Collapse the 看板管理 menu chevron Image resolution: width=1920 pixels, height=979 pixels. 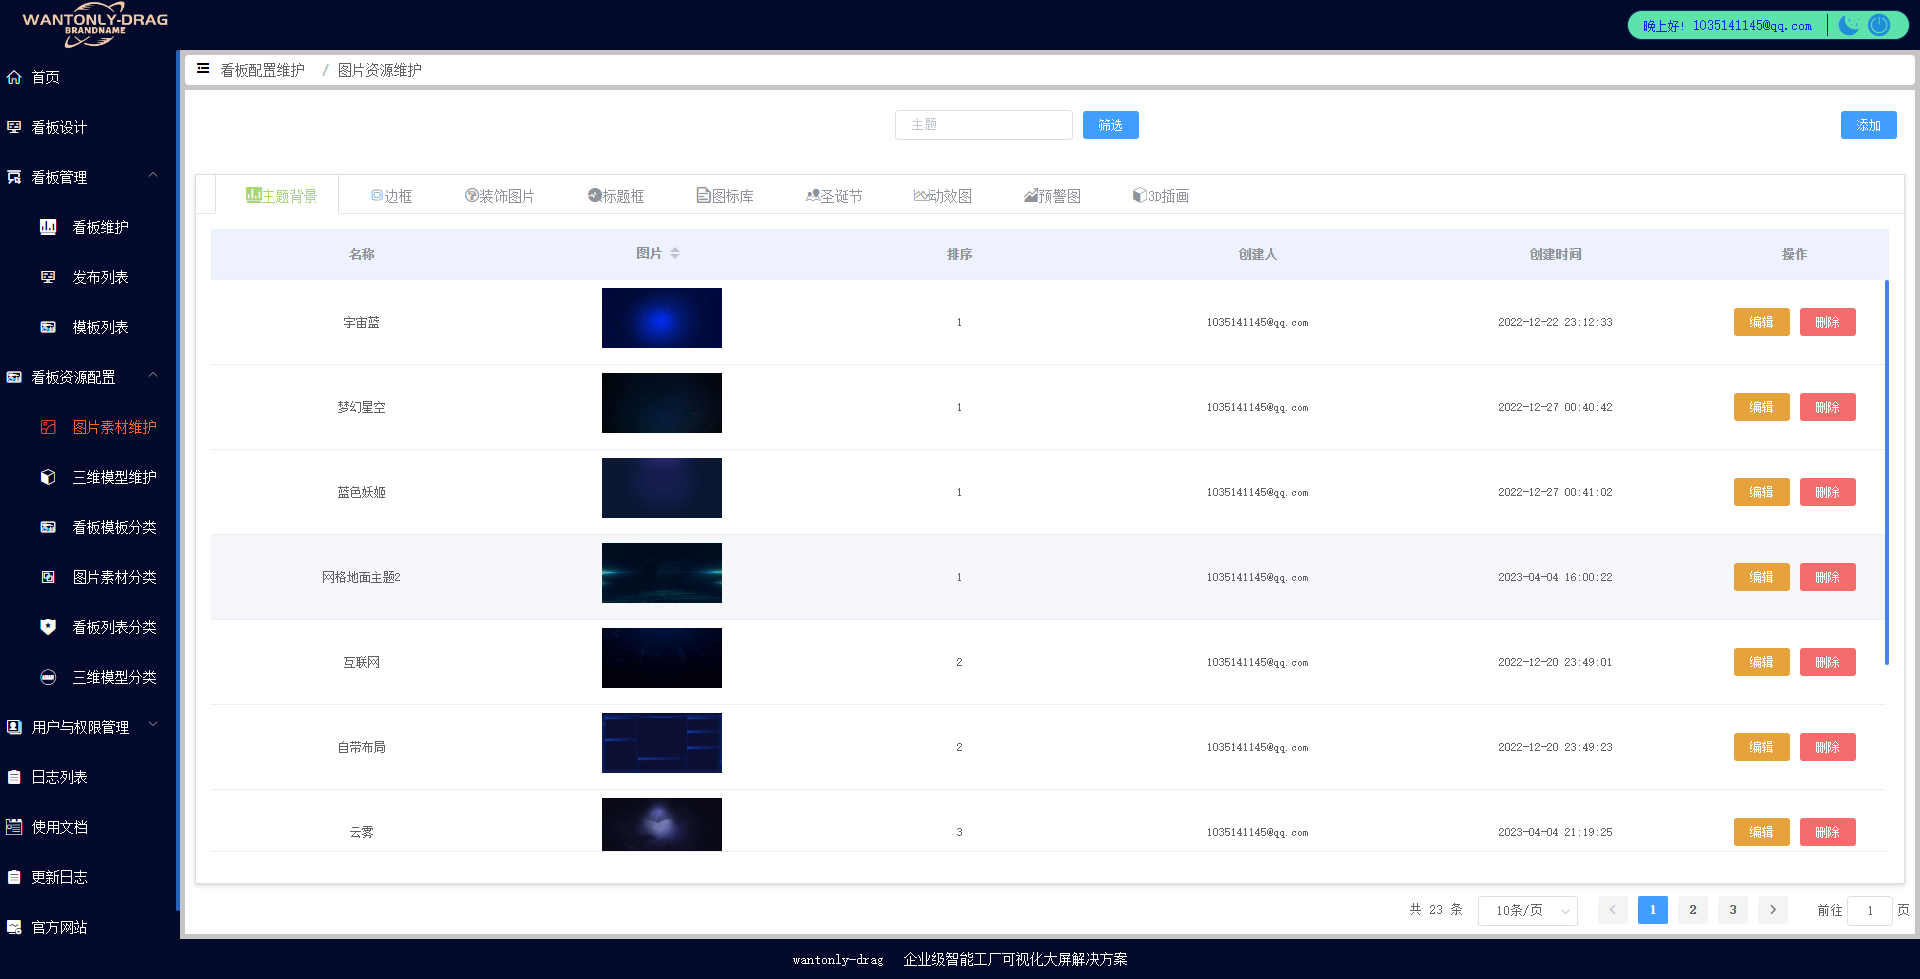pos(153,175)
